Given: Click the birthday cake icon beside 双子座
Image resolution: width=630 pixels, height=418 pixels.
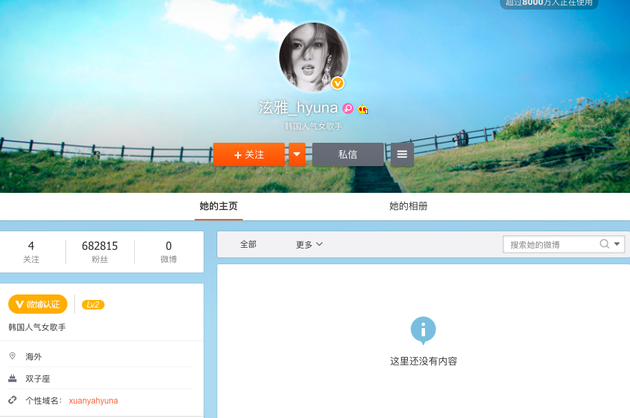Looking at the screenshot, I should [x=12, y=378].
